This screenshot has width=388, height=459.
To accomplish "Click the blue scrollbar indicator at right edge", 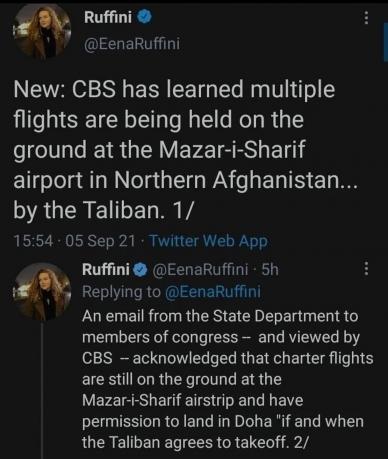I will 386,42.
